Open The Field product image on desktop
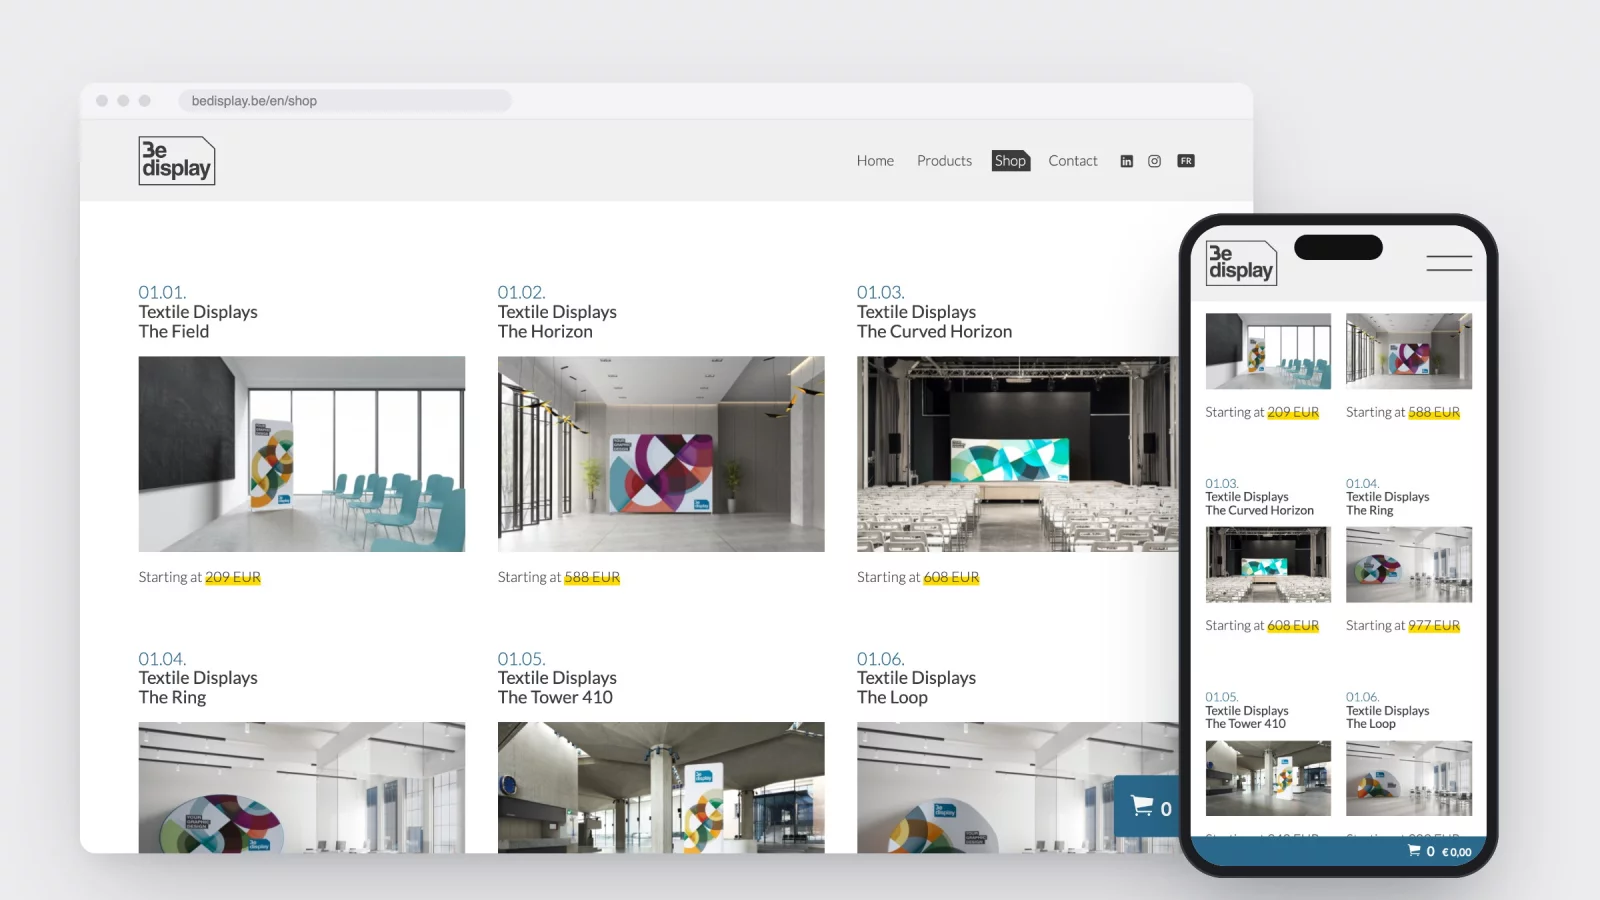1600x900 pixels. pyautogui.click(x=302, y=454)
